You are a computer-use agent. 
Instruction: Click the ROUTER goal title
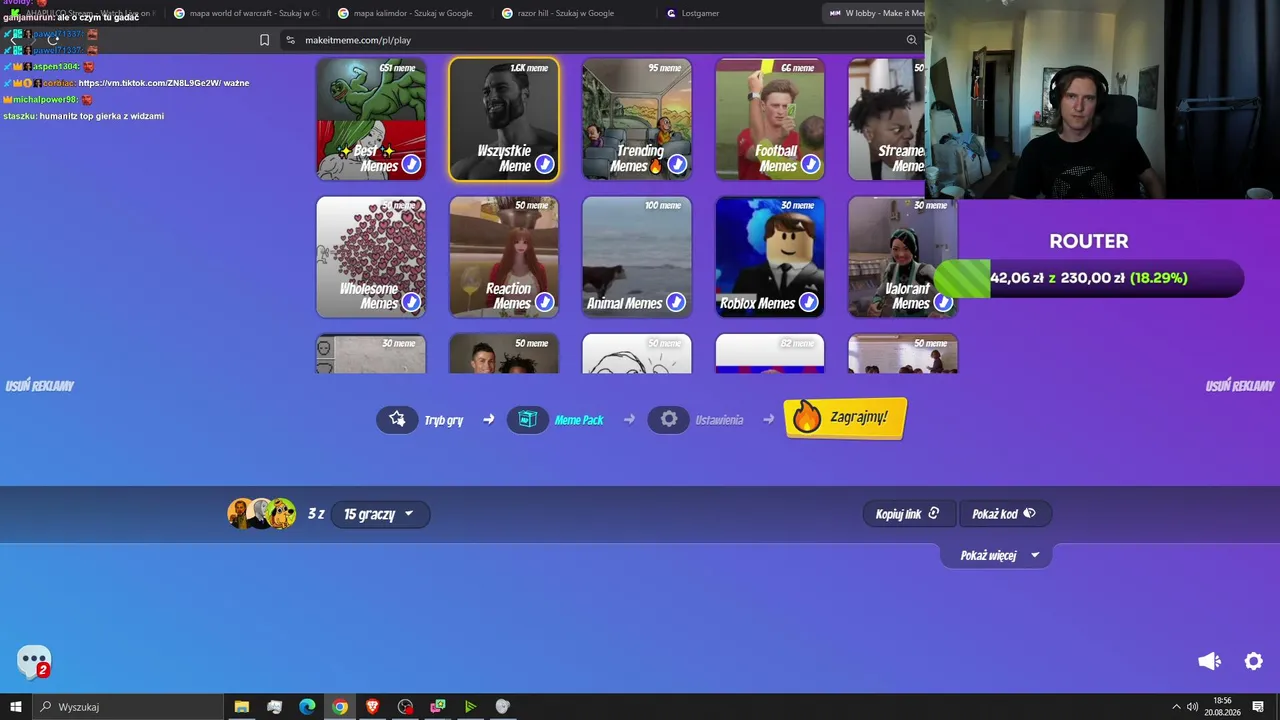(1089, 241)
